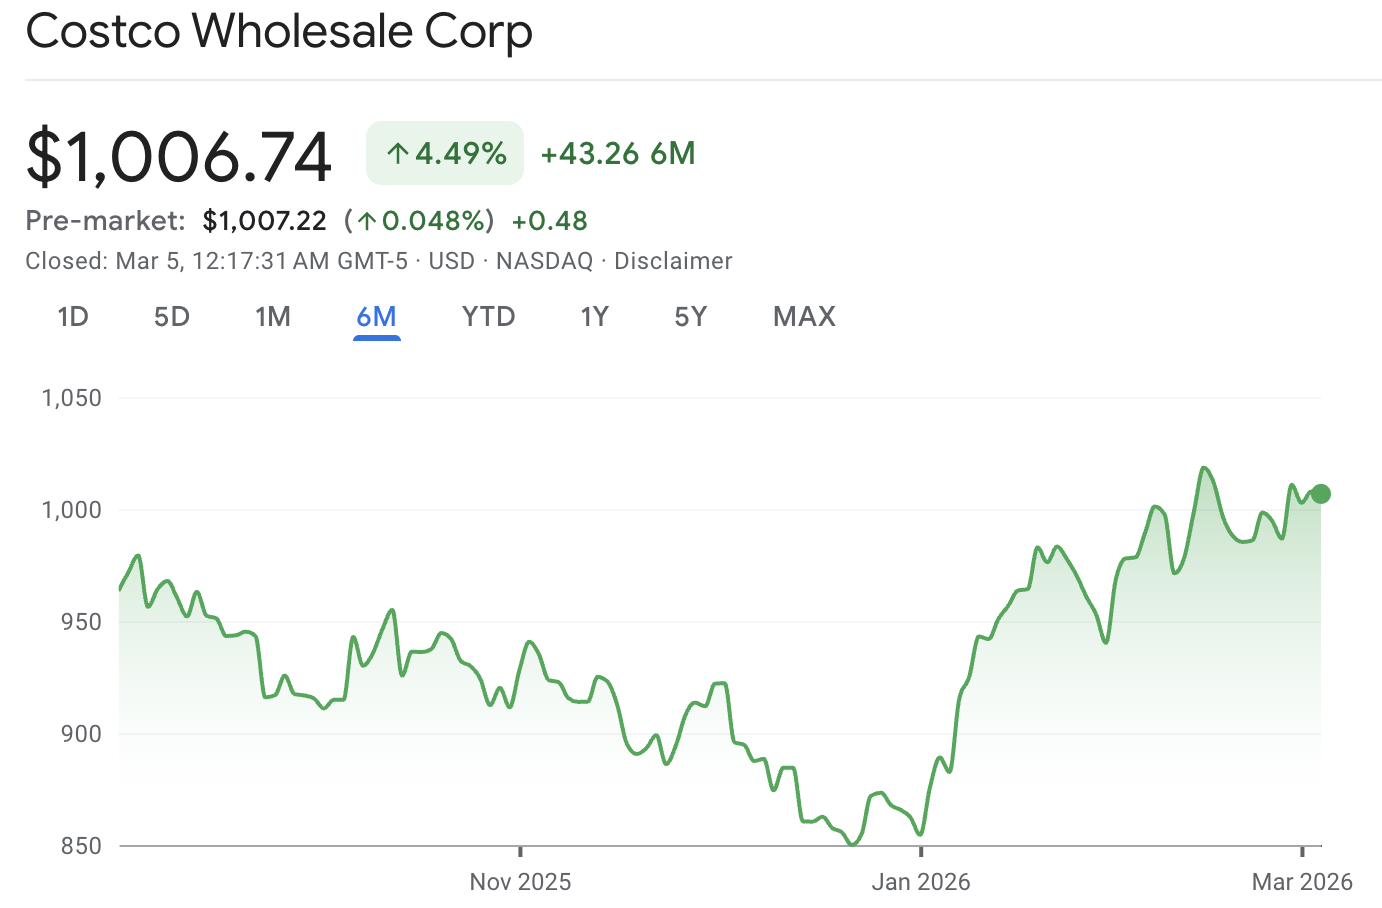Click the 1,000 y-axis gridline label
This screenshot has height=908, width=1382.
tap(72, 510)
